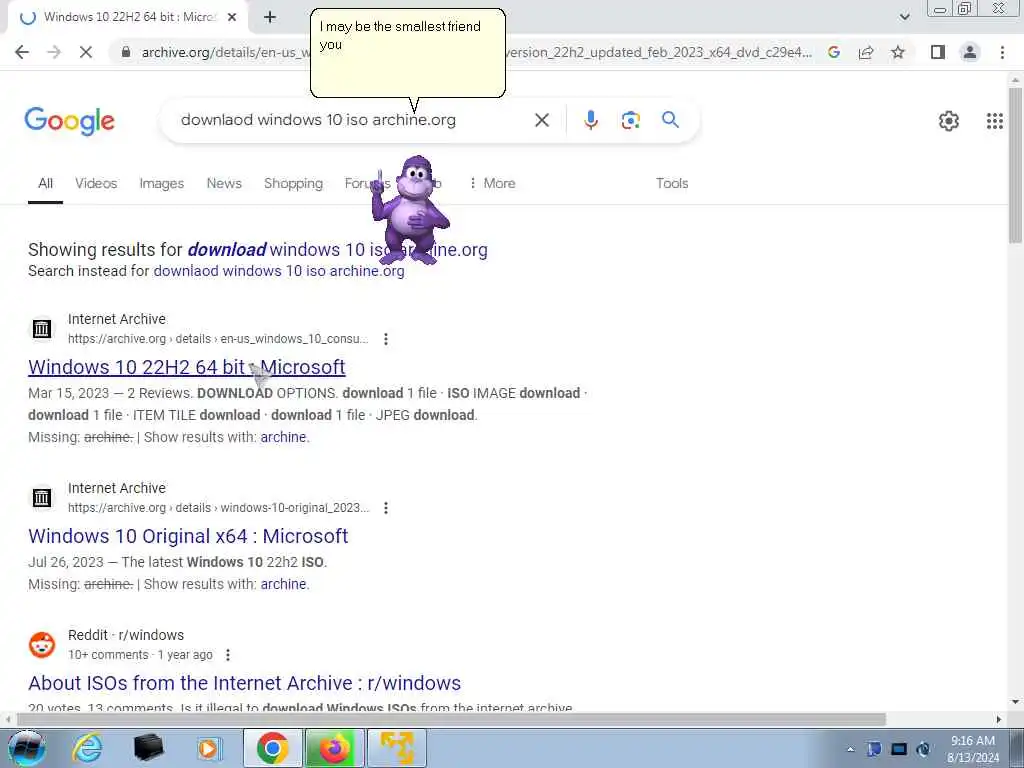The width and height of the screenshot is (1024, 768).
Task: Open a new tab with plus button
Action: (x=270, y=18)
